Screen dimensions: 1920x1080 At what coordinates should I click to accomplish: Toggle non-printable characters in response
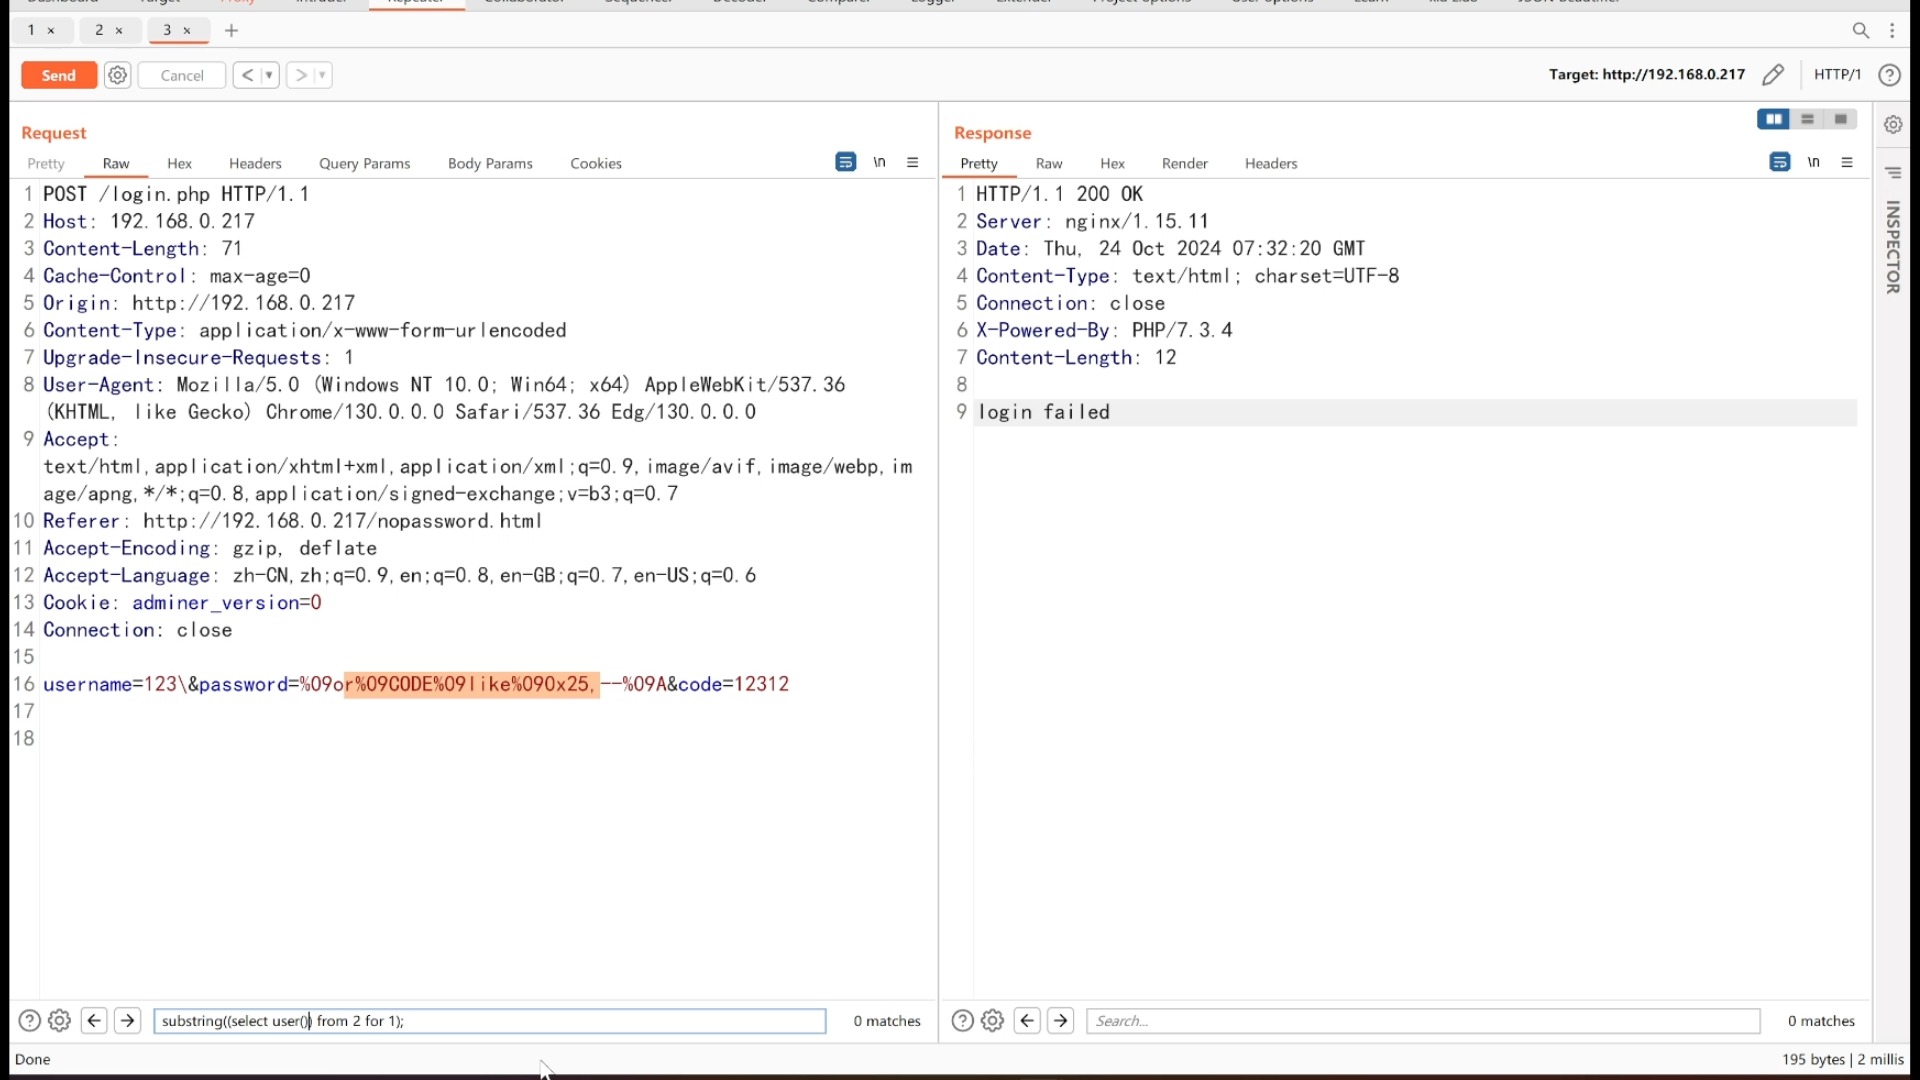pyautogui.click(x=1814, y=162)
